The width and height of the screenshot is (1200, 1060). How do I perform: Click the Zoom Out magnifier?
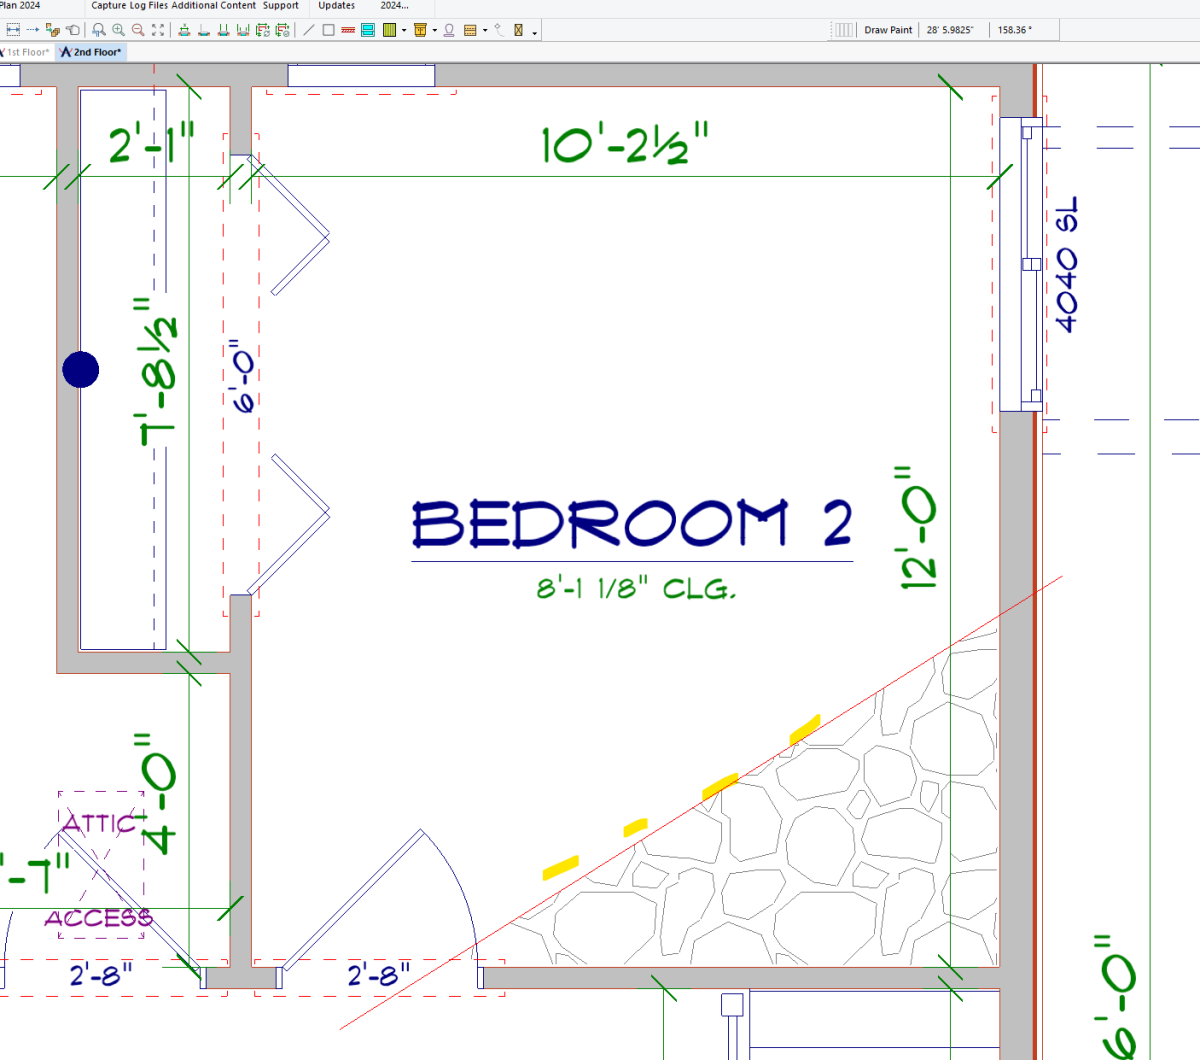pyautogui.click(x=139, y=30)
